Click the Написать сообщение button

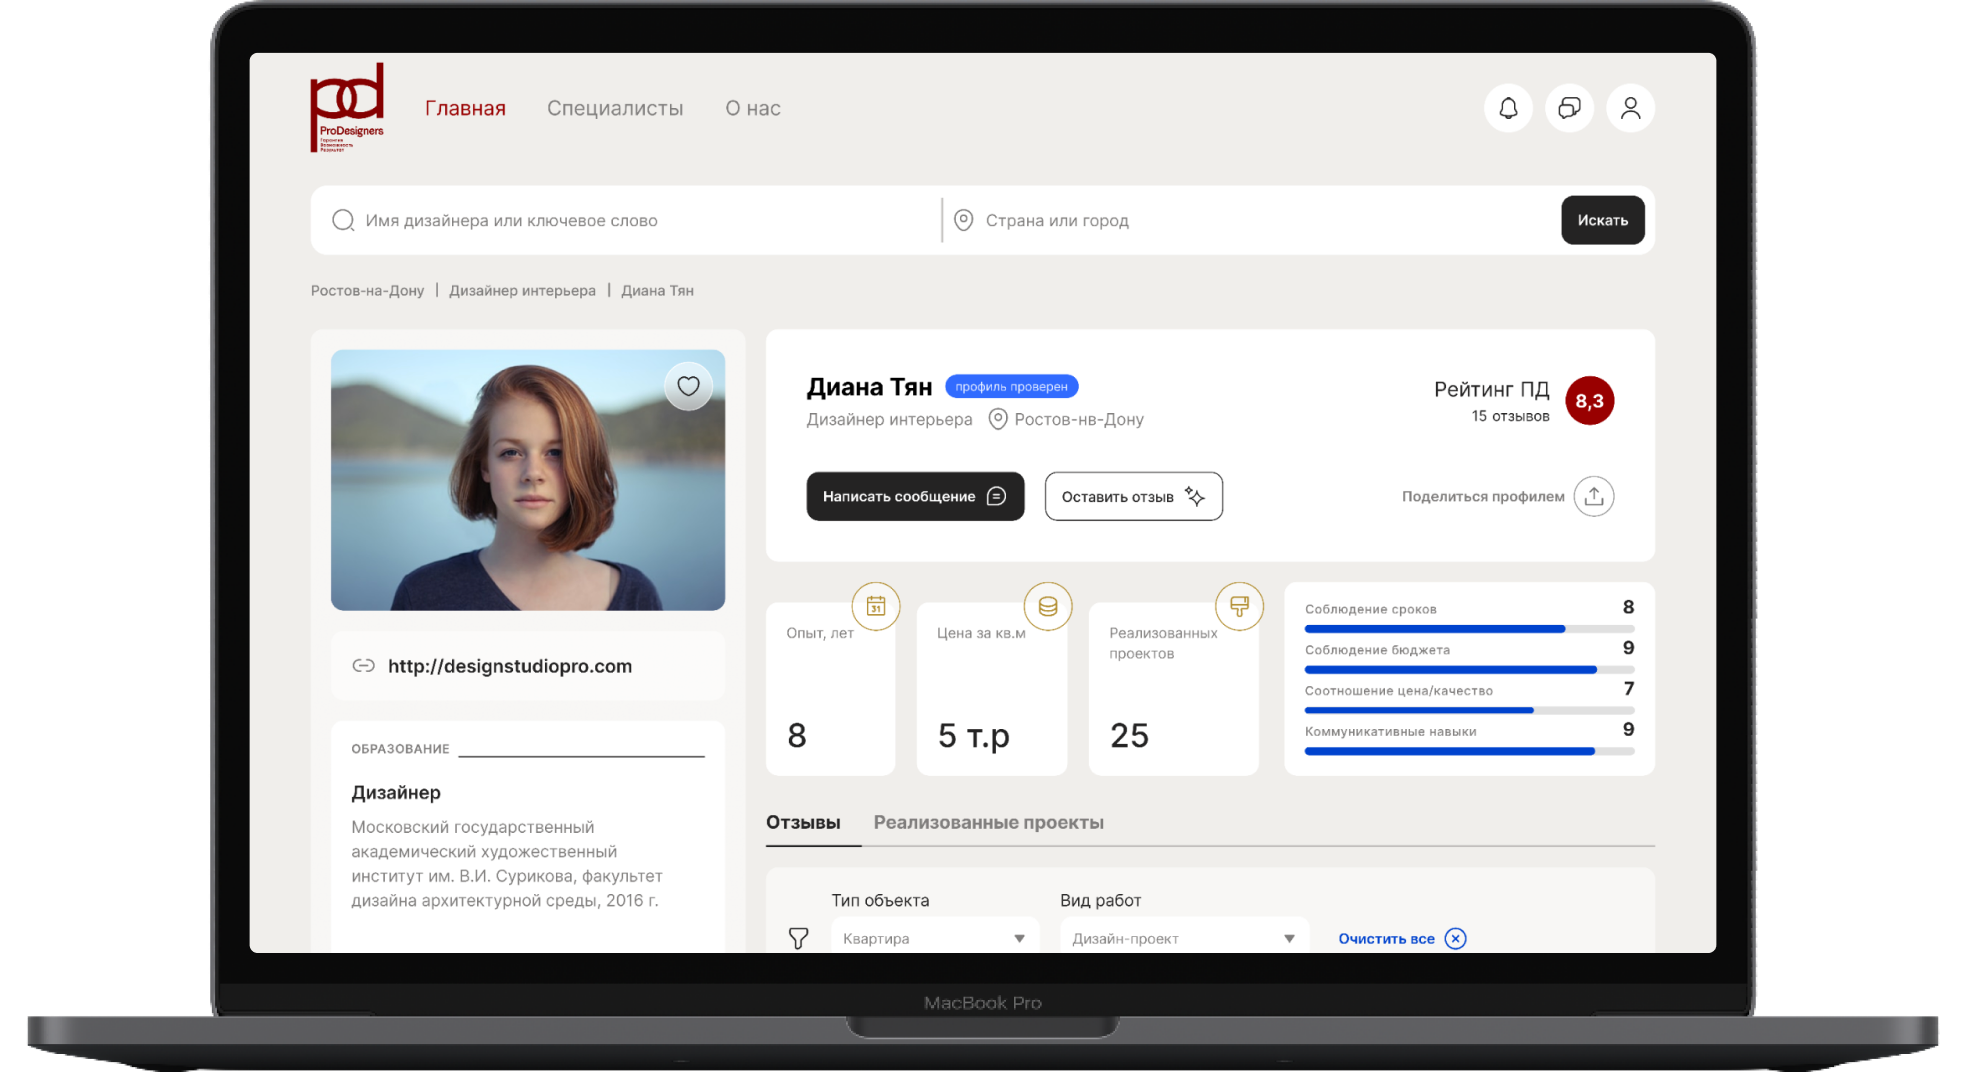(915, 496)
